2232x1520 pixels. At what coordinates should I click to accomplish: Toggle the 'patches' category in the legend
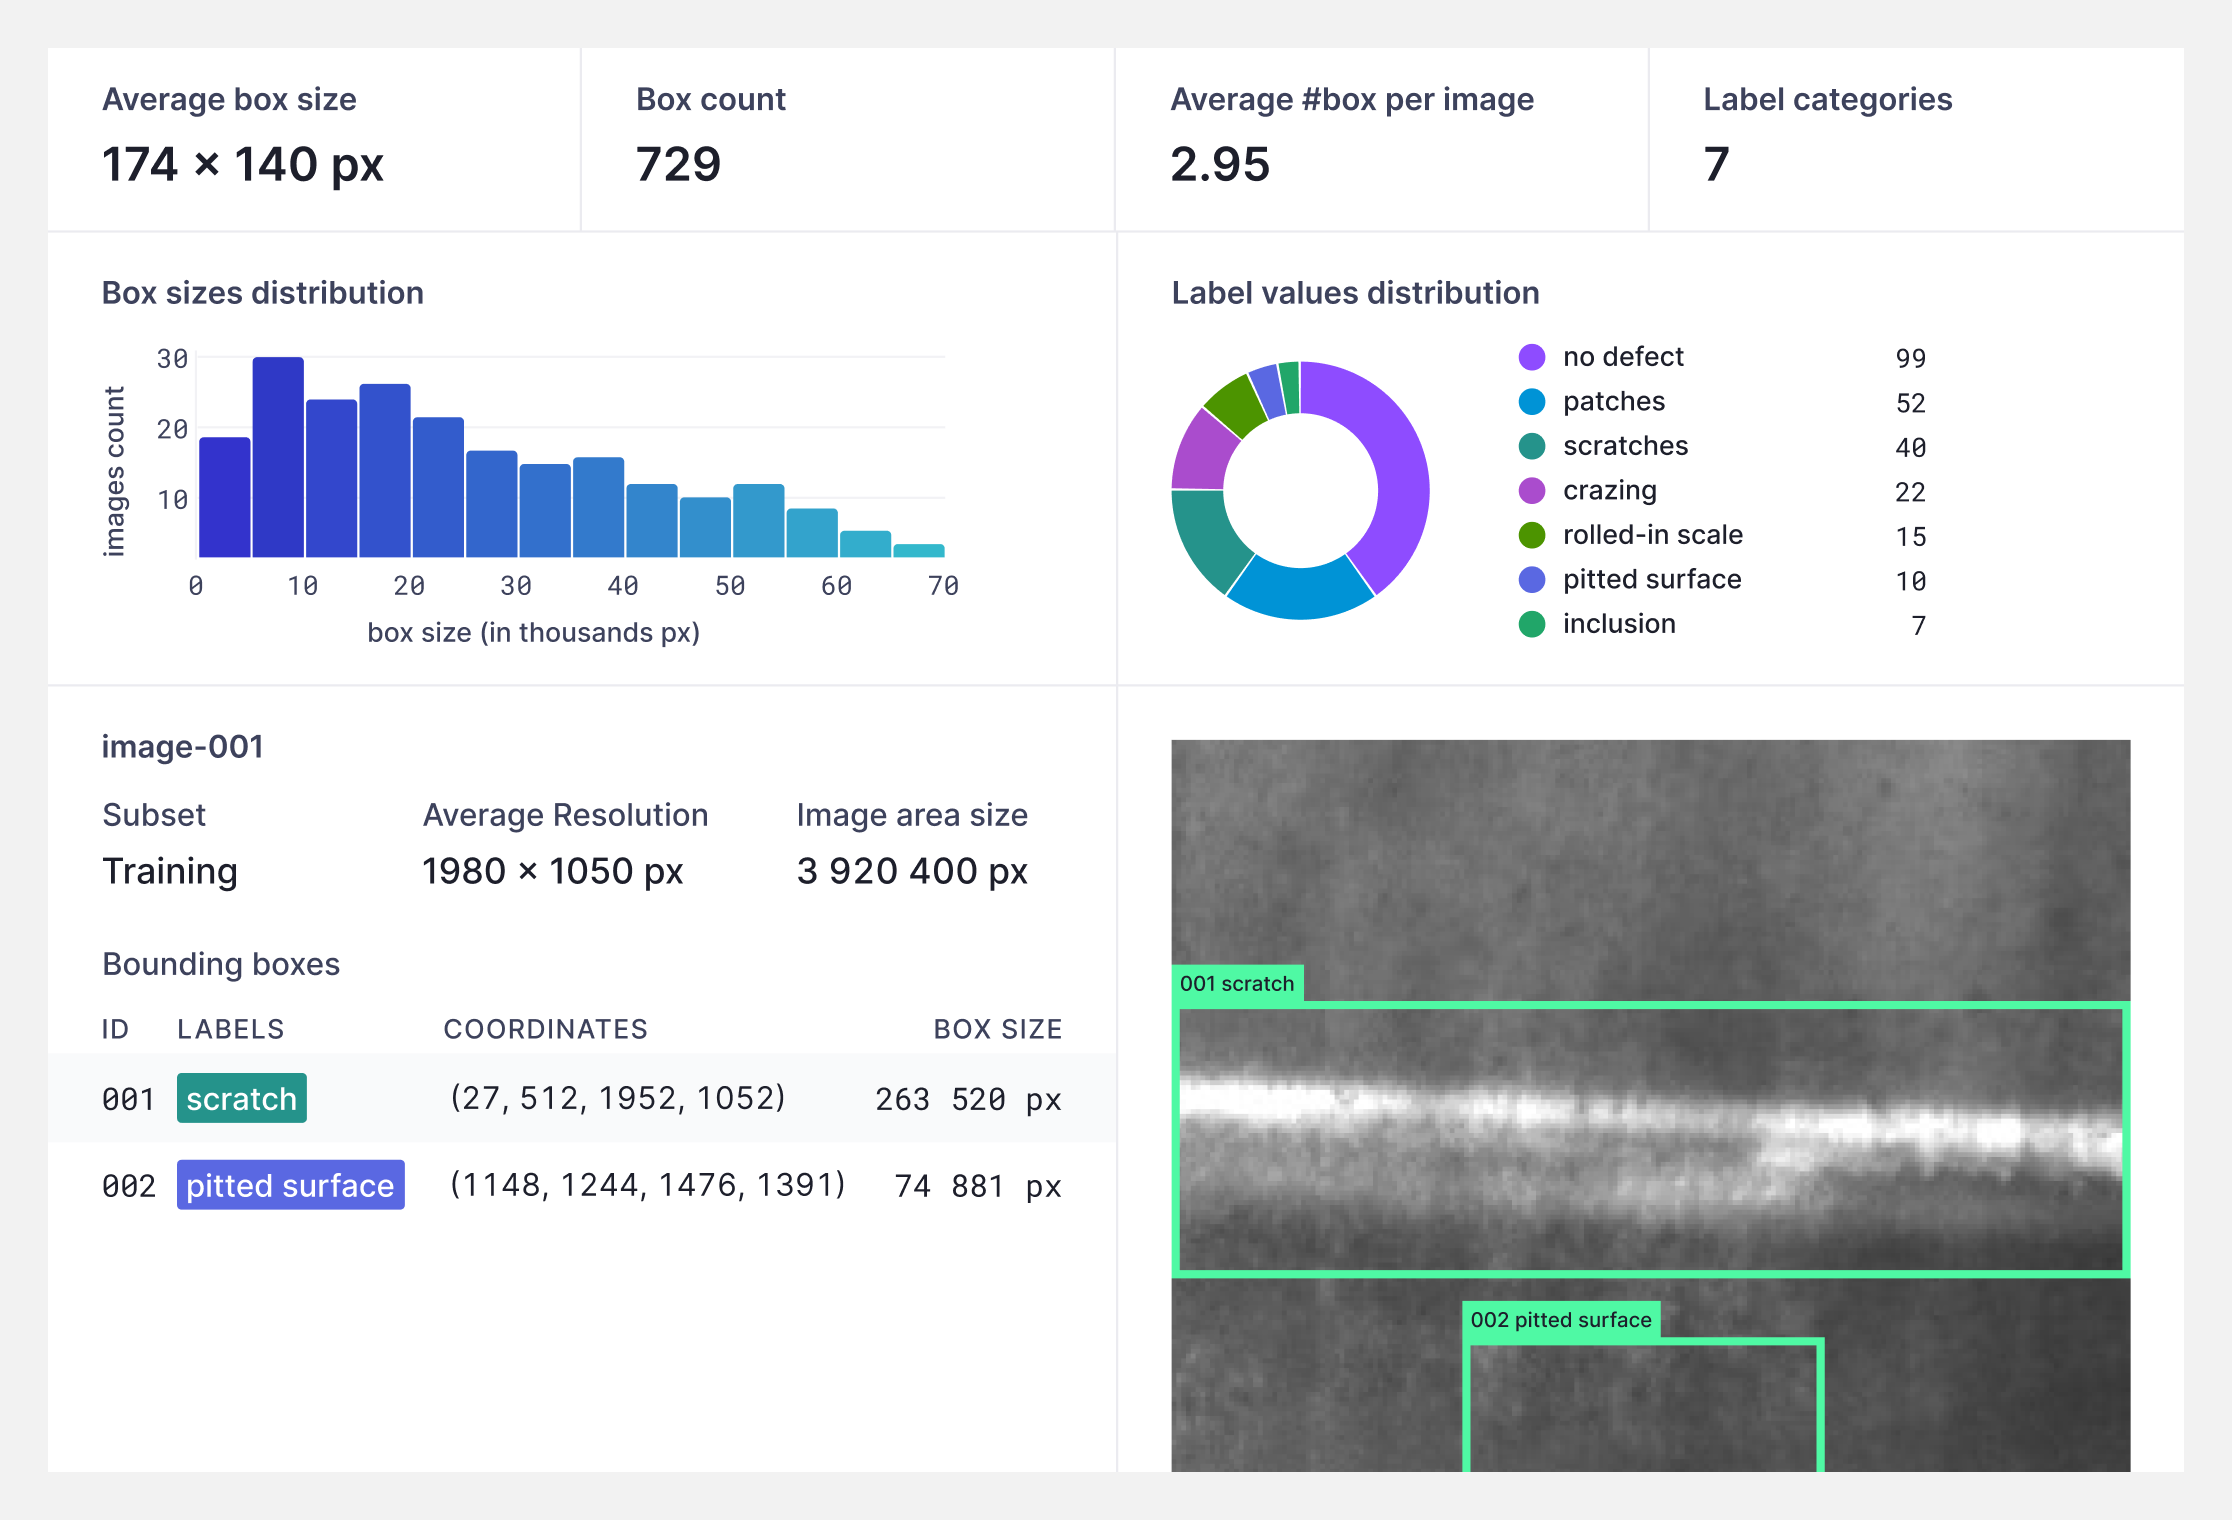pyautogui.click(x=1613, y=401)
